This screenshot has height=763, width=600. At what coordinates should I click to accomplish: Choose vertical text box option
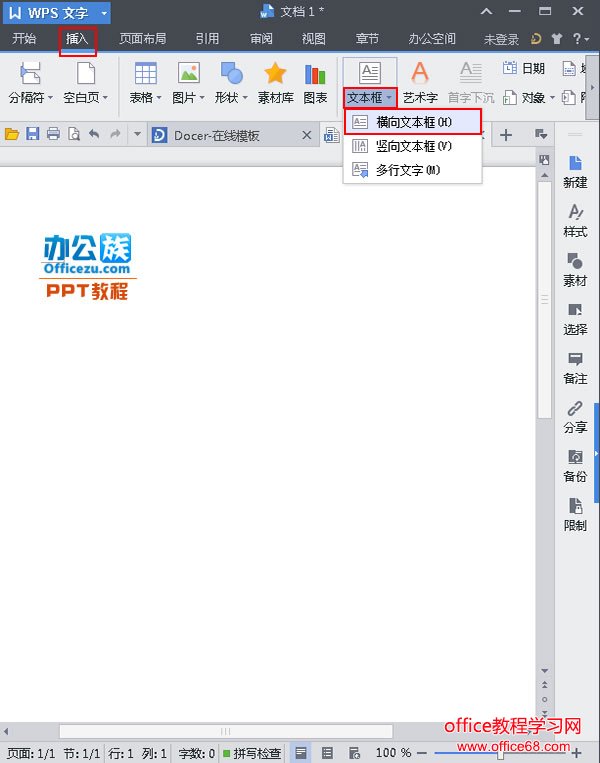[413, 146]
